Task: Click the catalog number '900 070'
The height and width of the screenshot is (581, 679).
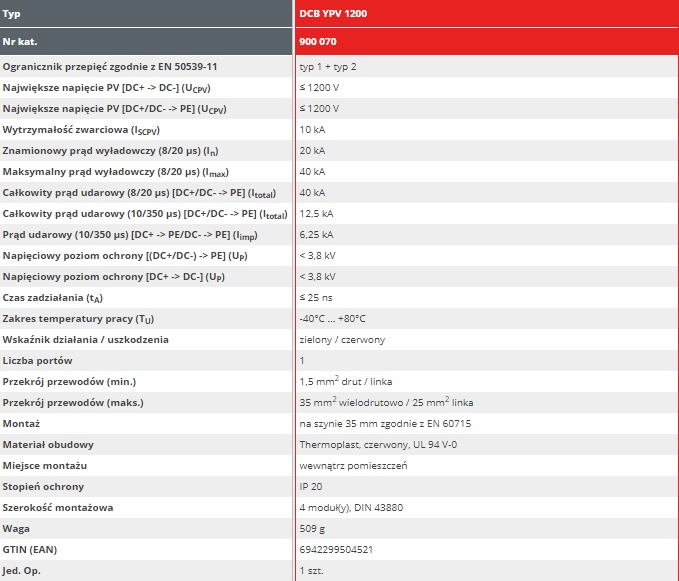Action: point(318,42)
